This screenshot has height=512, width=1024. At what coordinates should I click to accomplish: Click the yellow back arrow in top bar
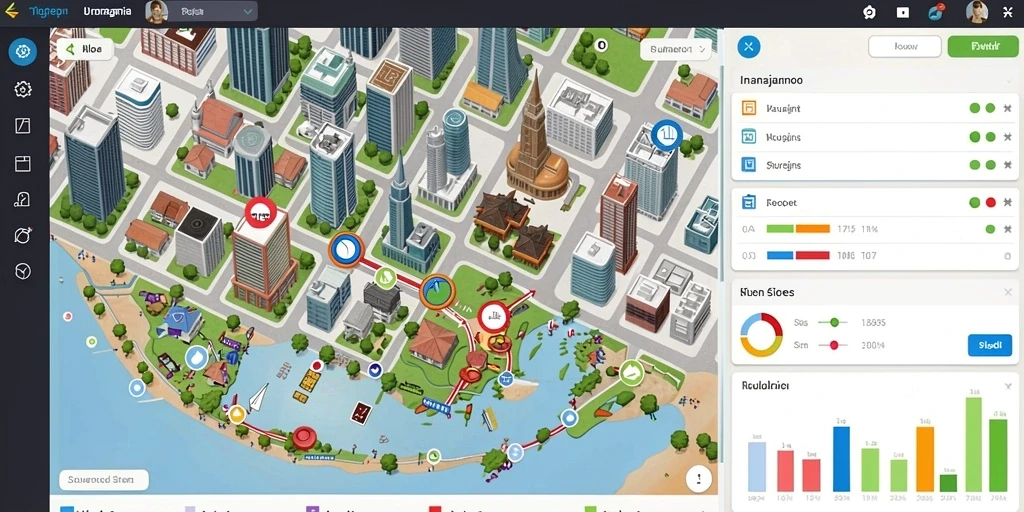tap(11, 11)
